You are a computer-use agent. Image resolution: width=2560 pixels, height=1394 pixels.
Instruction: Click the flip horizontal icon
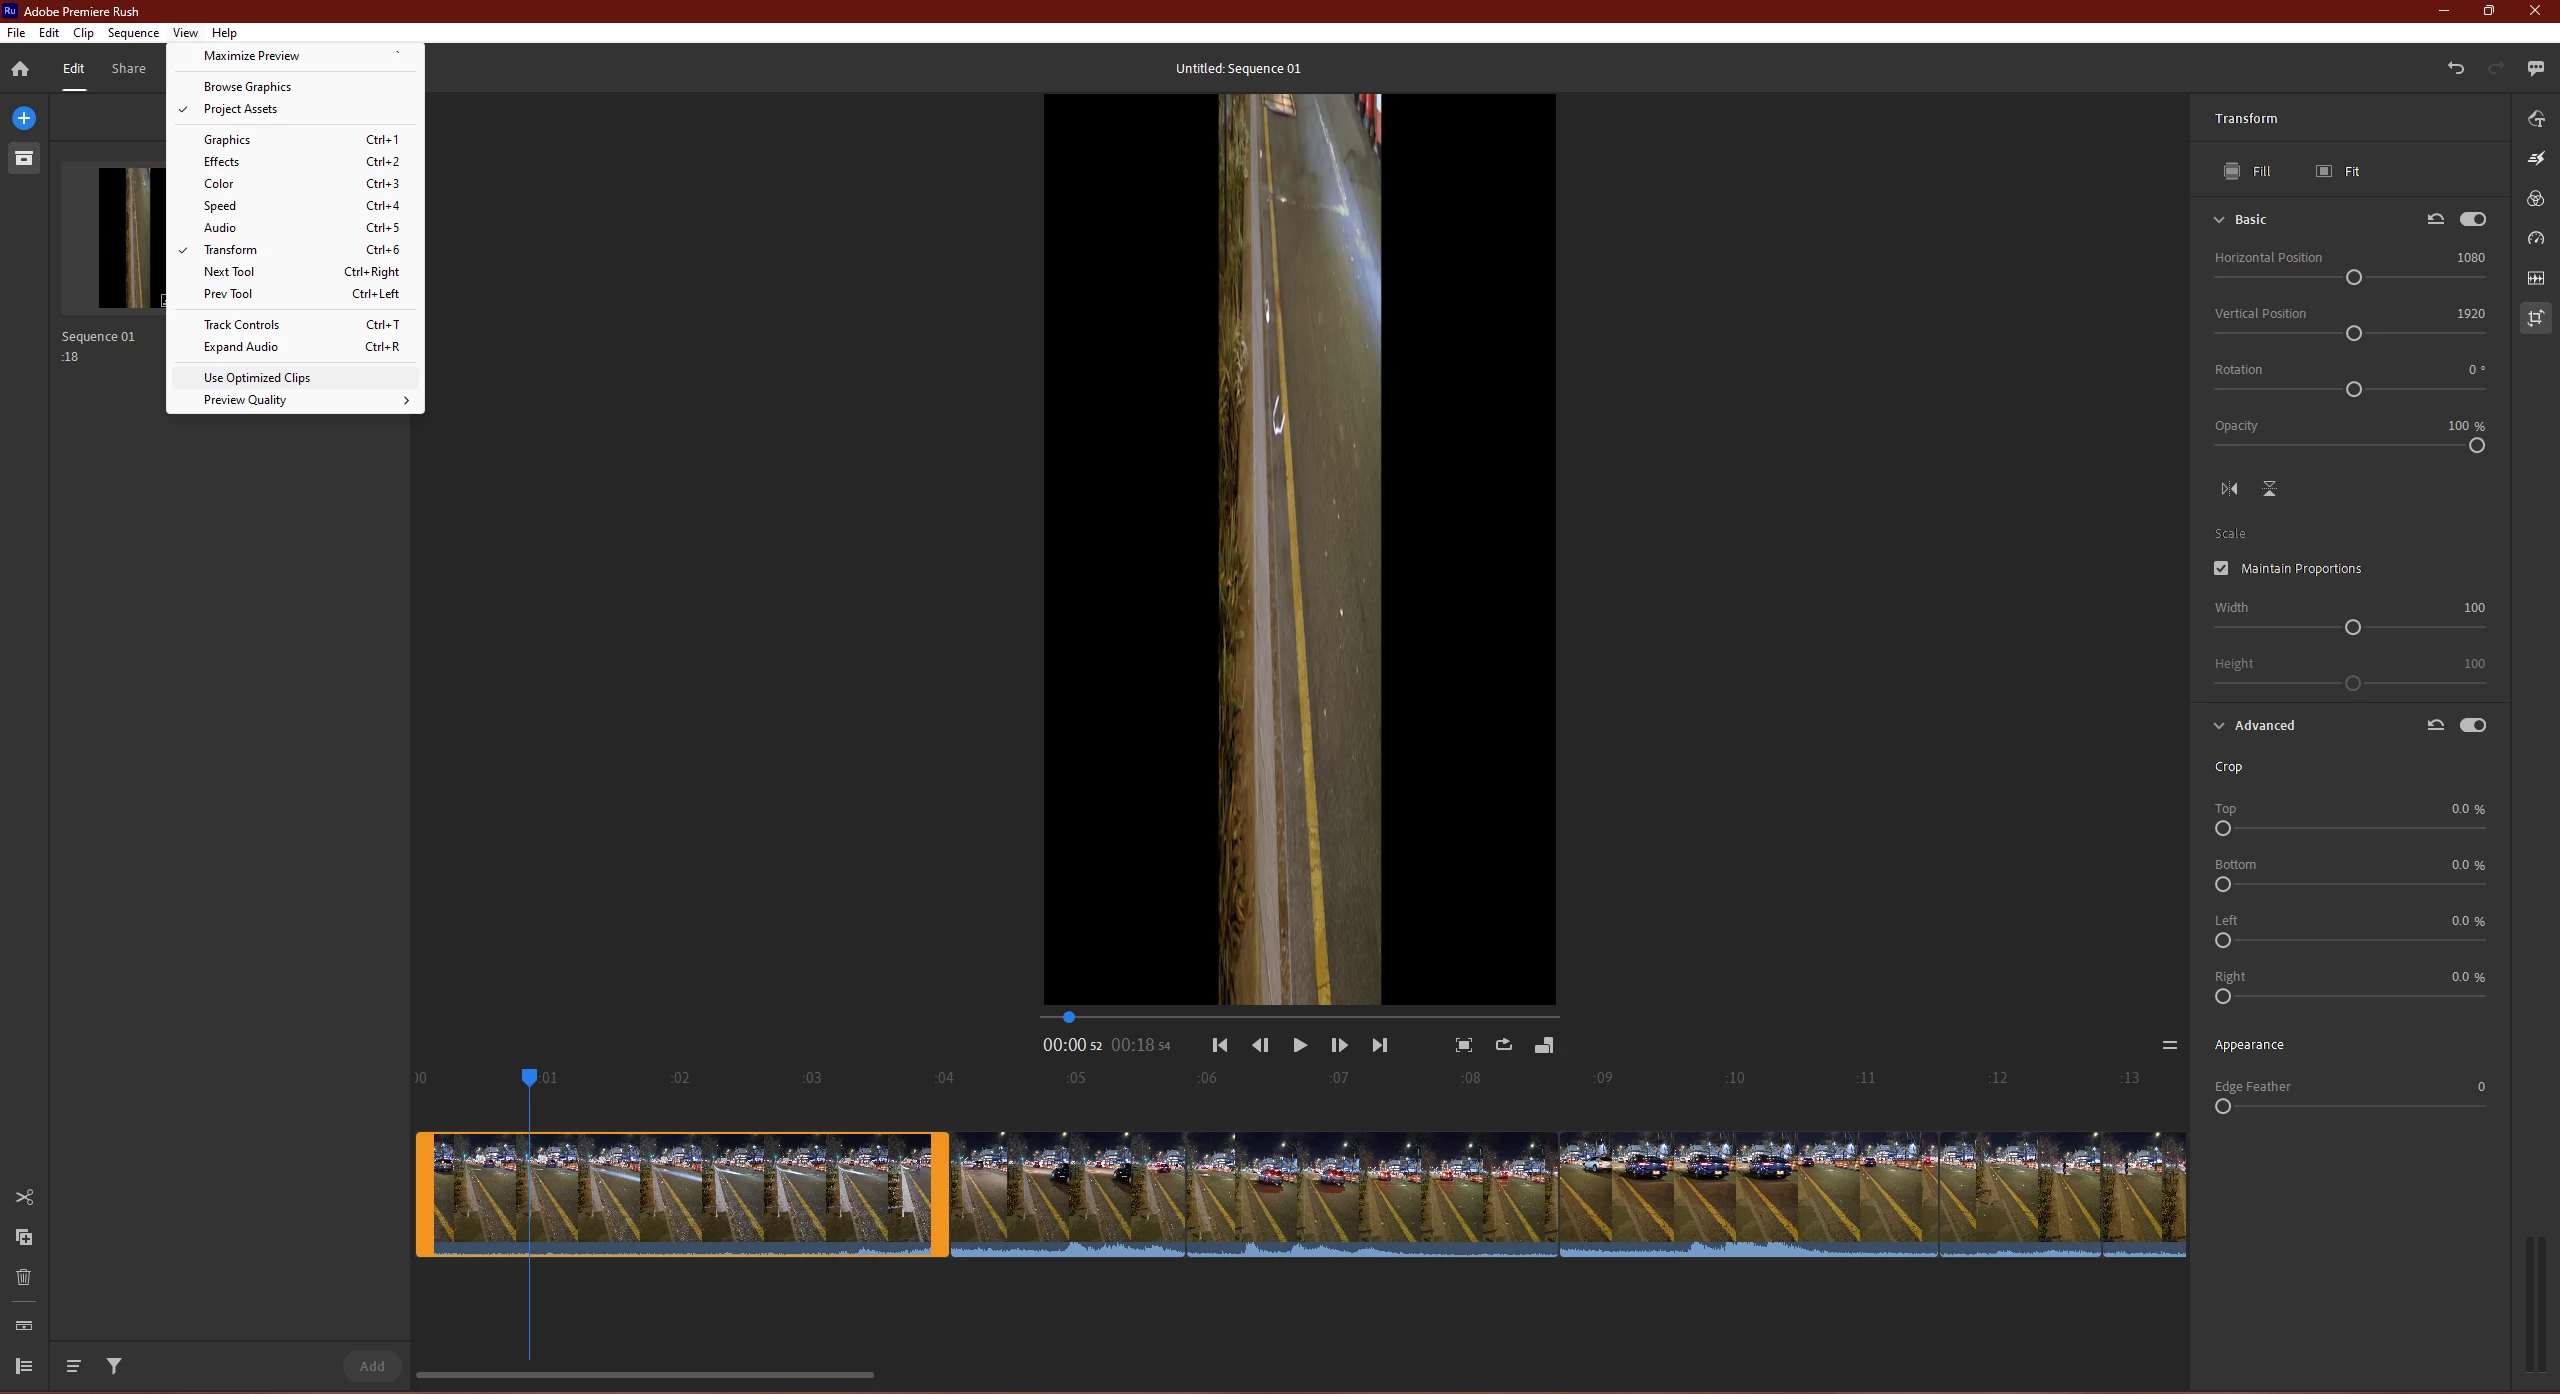pyautogui.click(x=2229, y=489)
